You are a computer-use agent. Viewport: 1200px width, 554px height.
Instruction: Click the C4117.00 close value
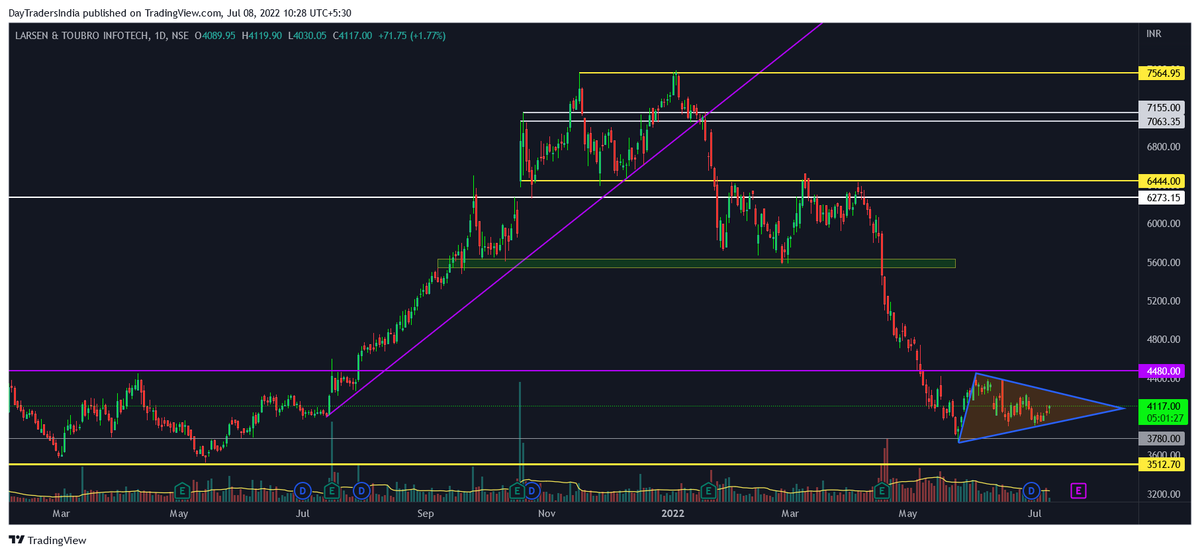click(x=354, y=35)
